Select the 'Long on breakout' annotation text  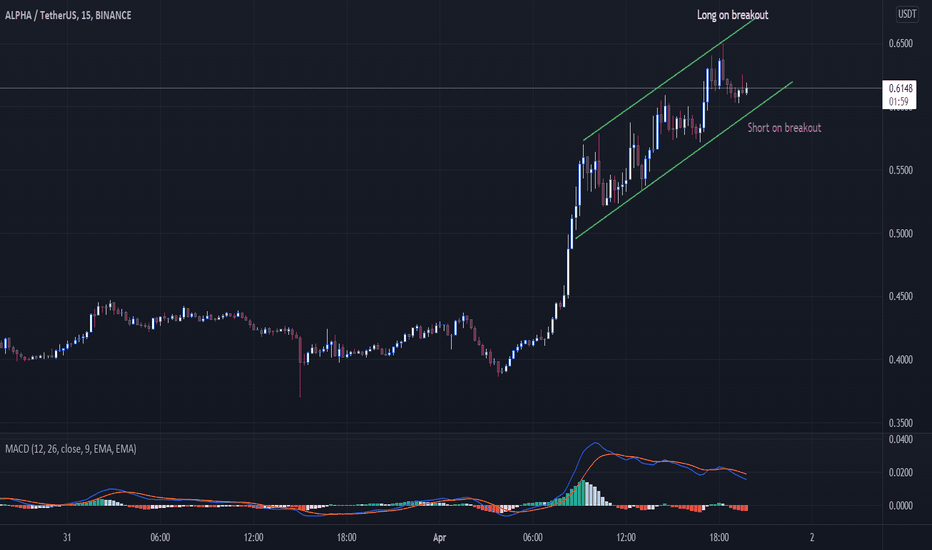pyautogui.click(x=732, y=15)
